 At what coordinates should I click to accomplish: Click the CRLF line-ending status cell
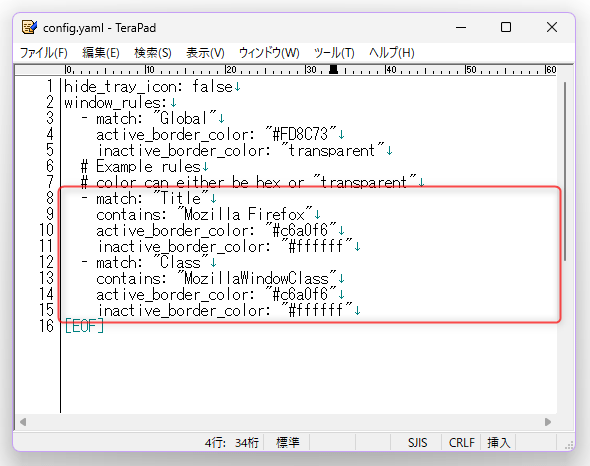[x=461, y=442]
